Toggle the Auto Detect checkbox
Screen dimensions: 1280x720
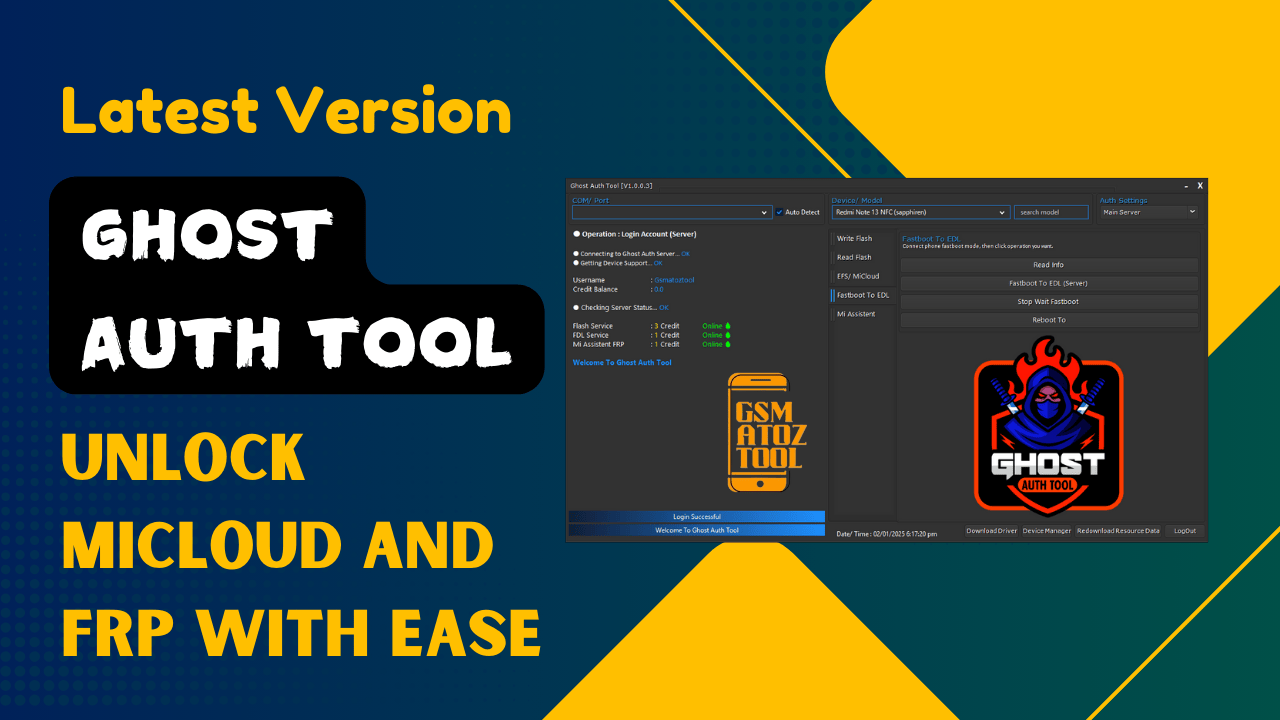[x=780, y=212]
